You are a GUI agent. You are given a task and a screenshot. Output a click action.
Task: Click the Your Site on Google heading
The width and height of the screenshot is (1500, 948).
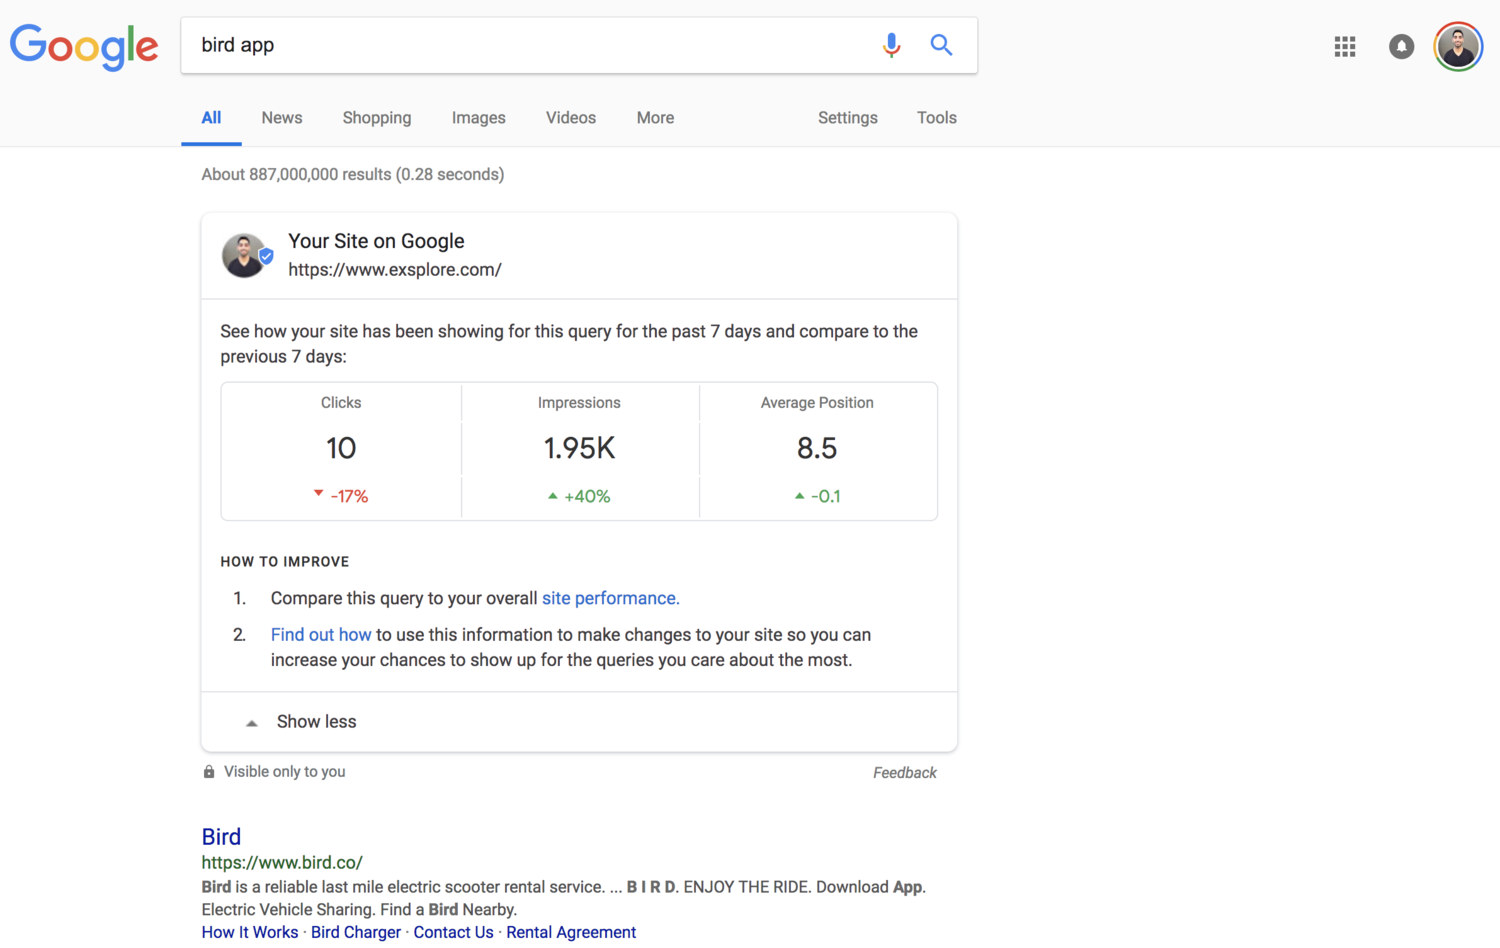(376, 241)
